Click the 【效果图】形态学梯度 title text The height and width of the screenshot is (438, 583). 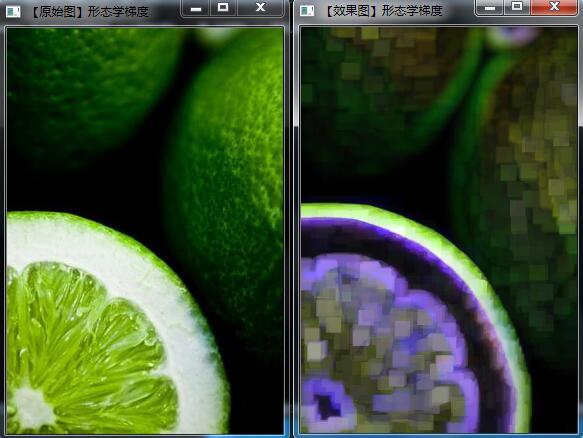(383, 11)
